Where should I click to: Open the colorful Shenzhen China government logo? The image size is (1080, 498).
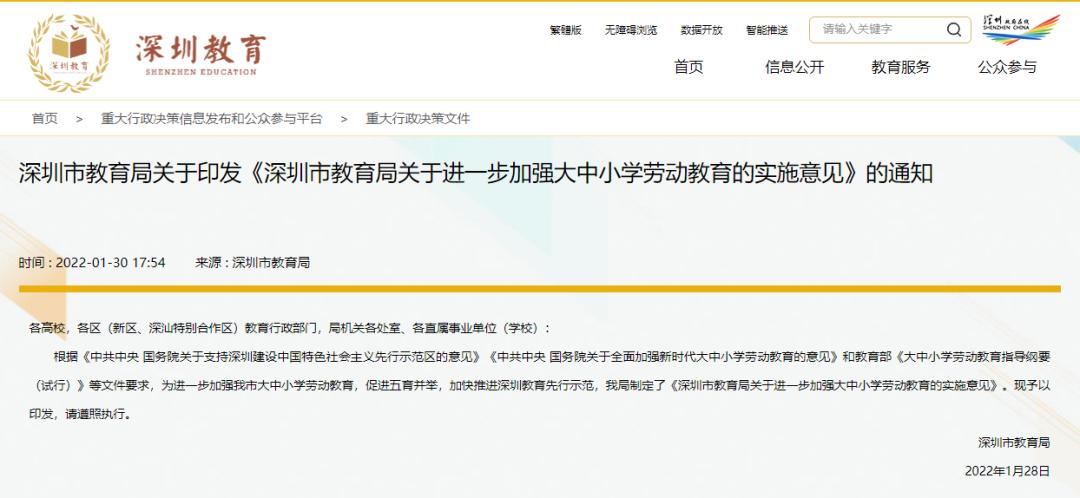1020,29
